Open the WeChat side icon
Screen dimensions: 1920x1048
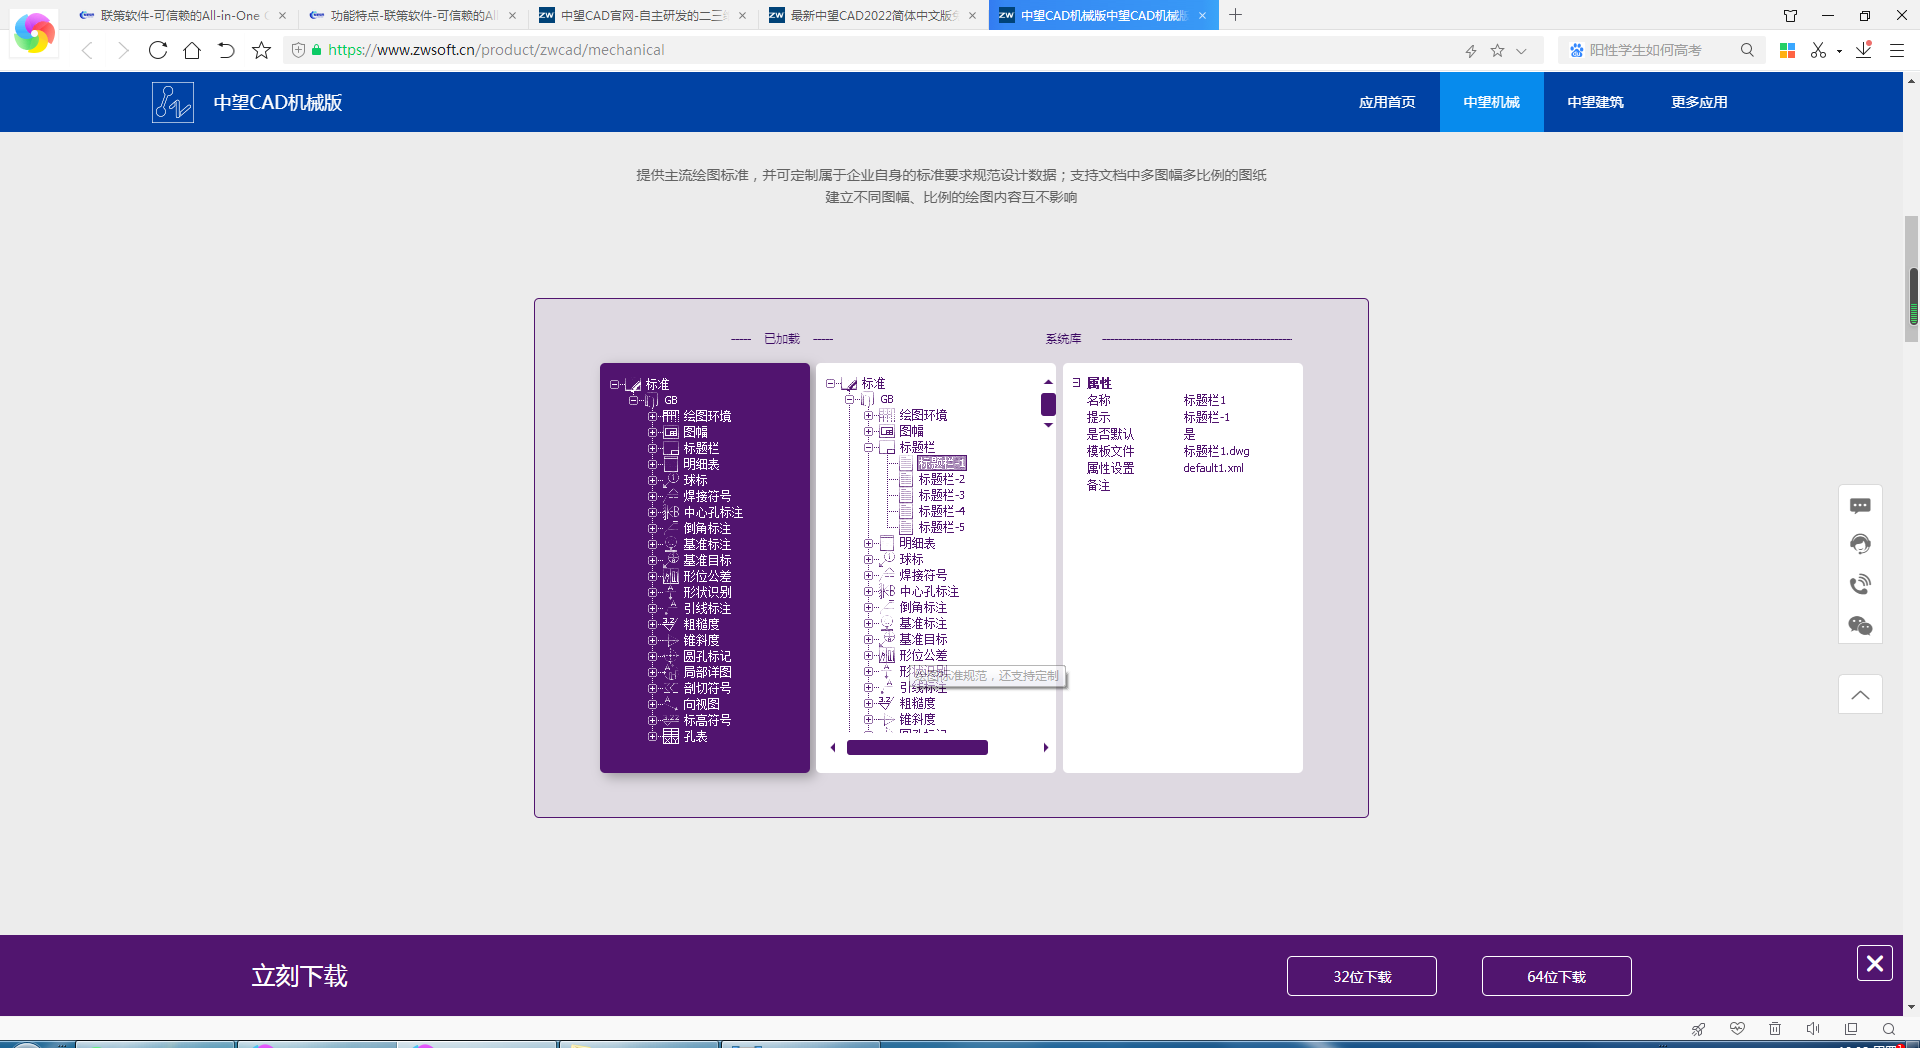point(1860,626)
